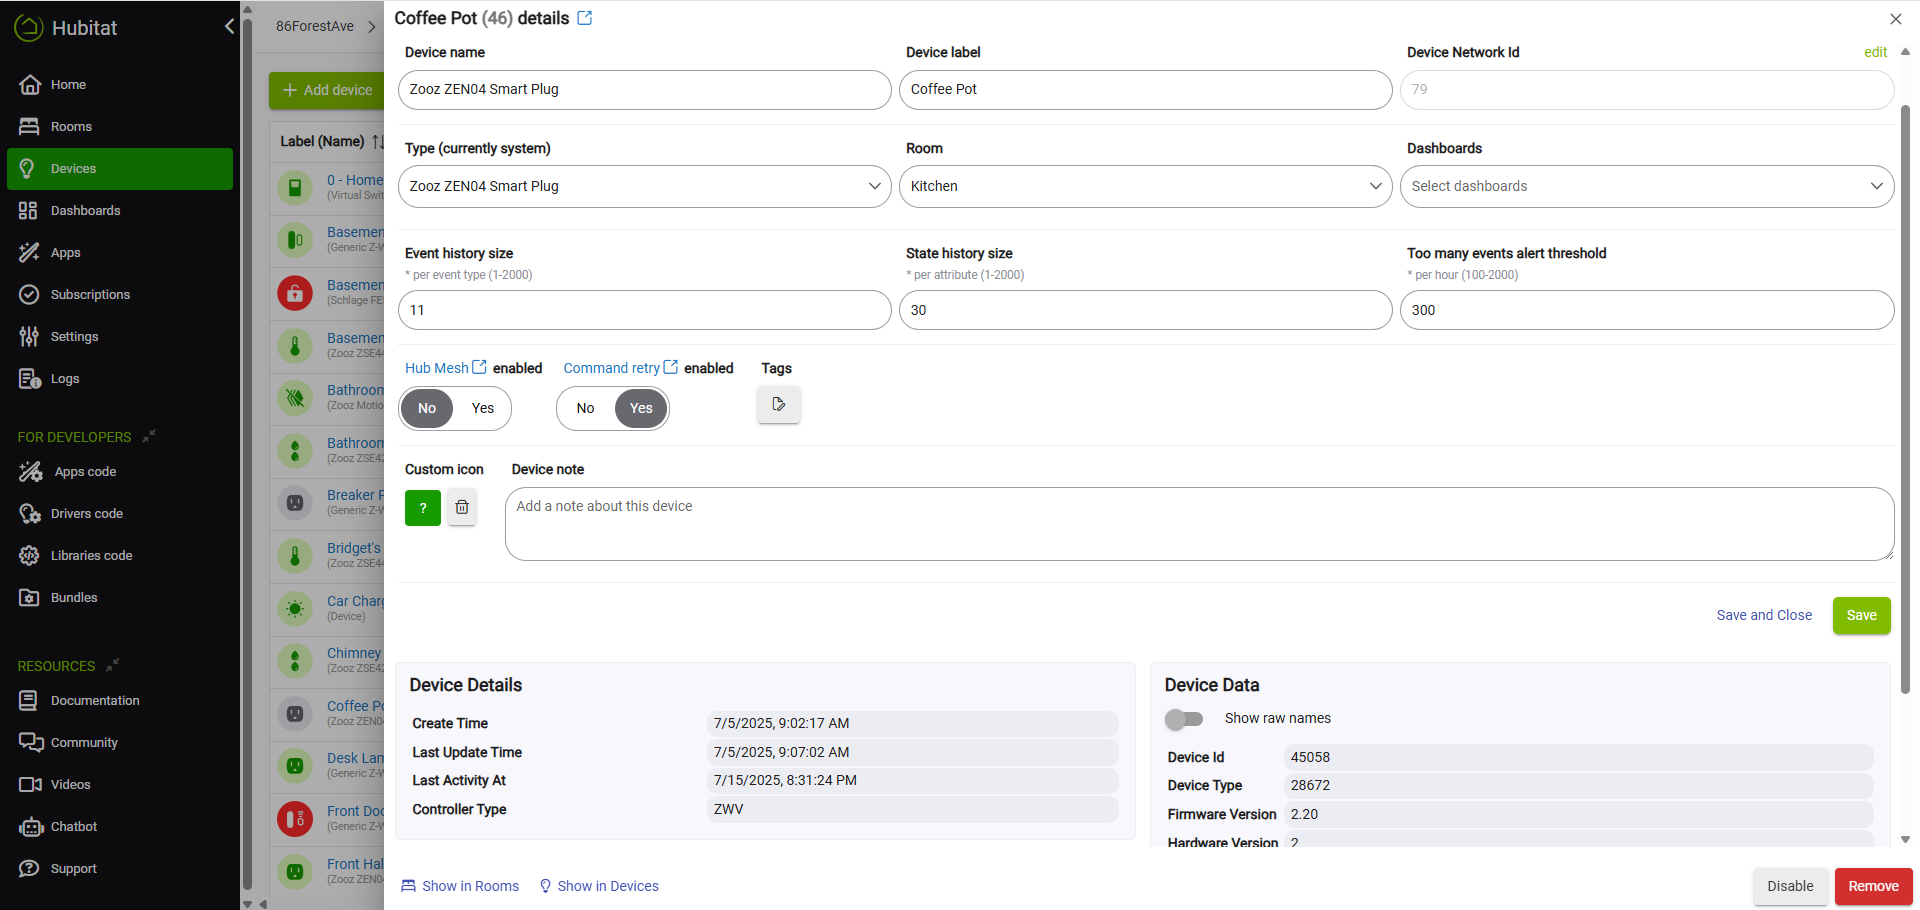Click the Breaker device icon

[x=295, y=503]
